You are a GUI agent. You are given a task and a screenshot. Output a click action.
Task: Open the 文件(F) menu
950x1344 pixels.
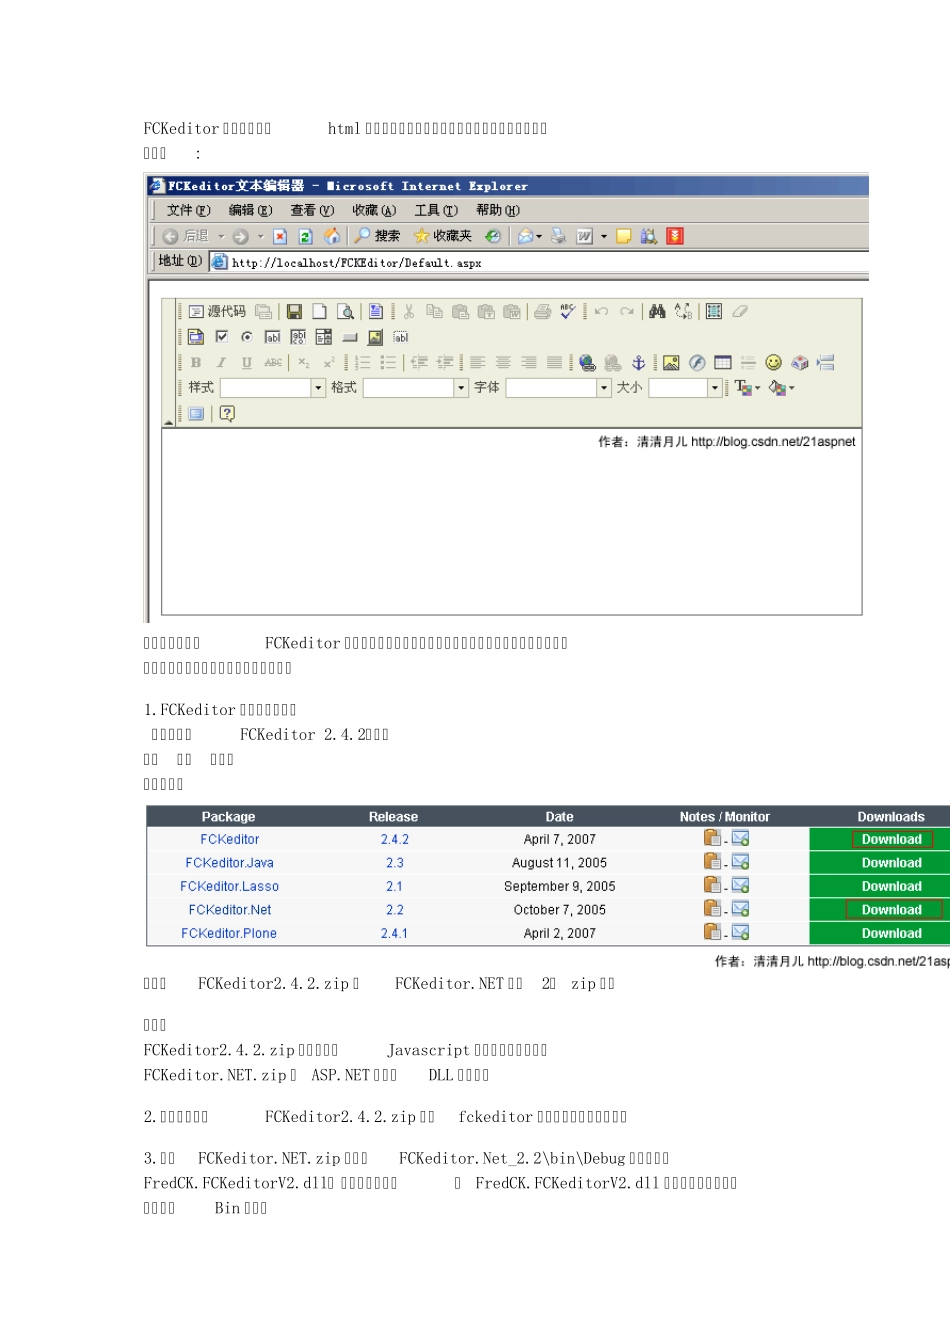click(189, 211)
